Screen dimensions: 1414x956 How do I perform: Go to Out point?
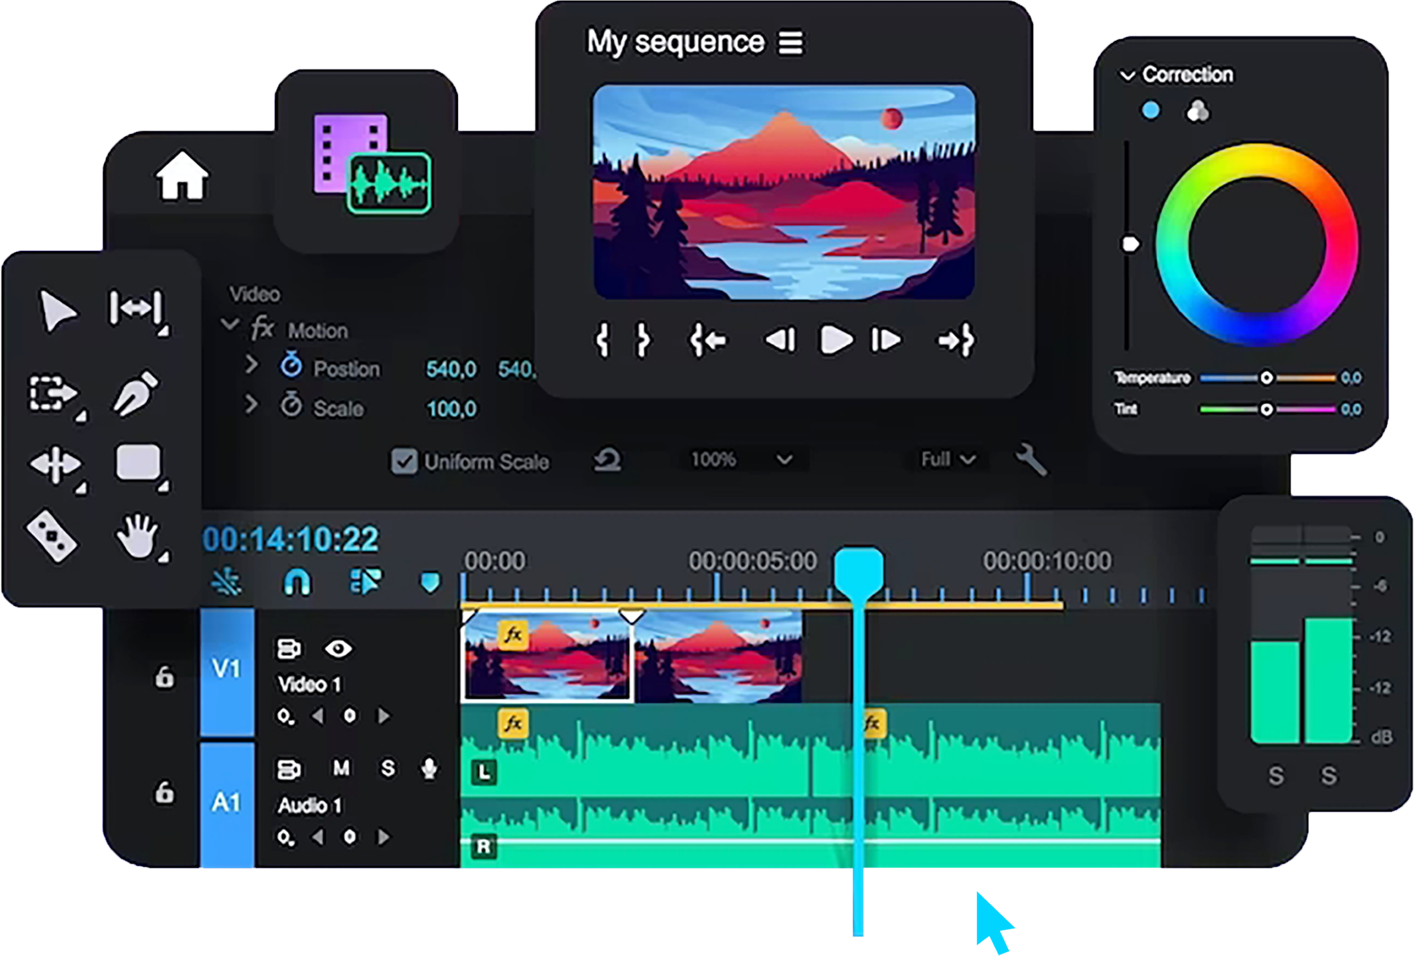(x=956, y=341)
